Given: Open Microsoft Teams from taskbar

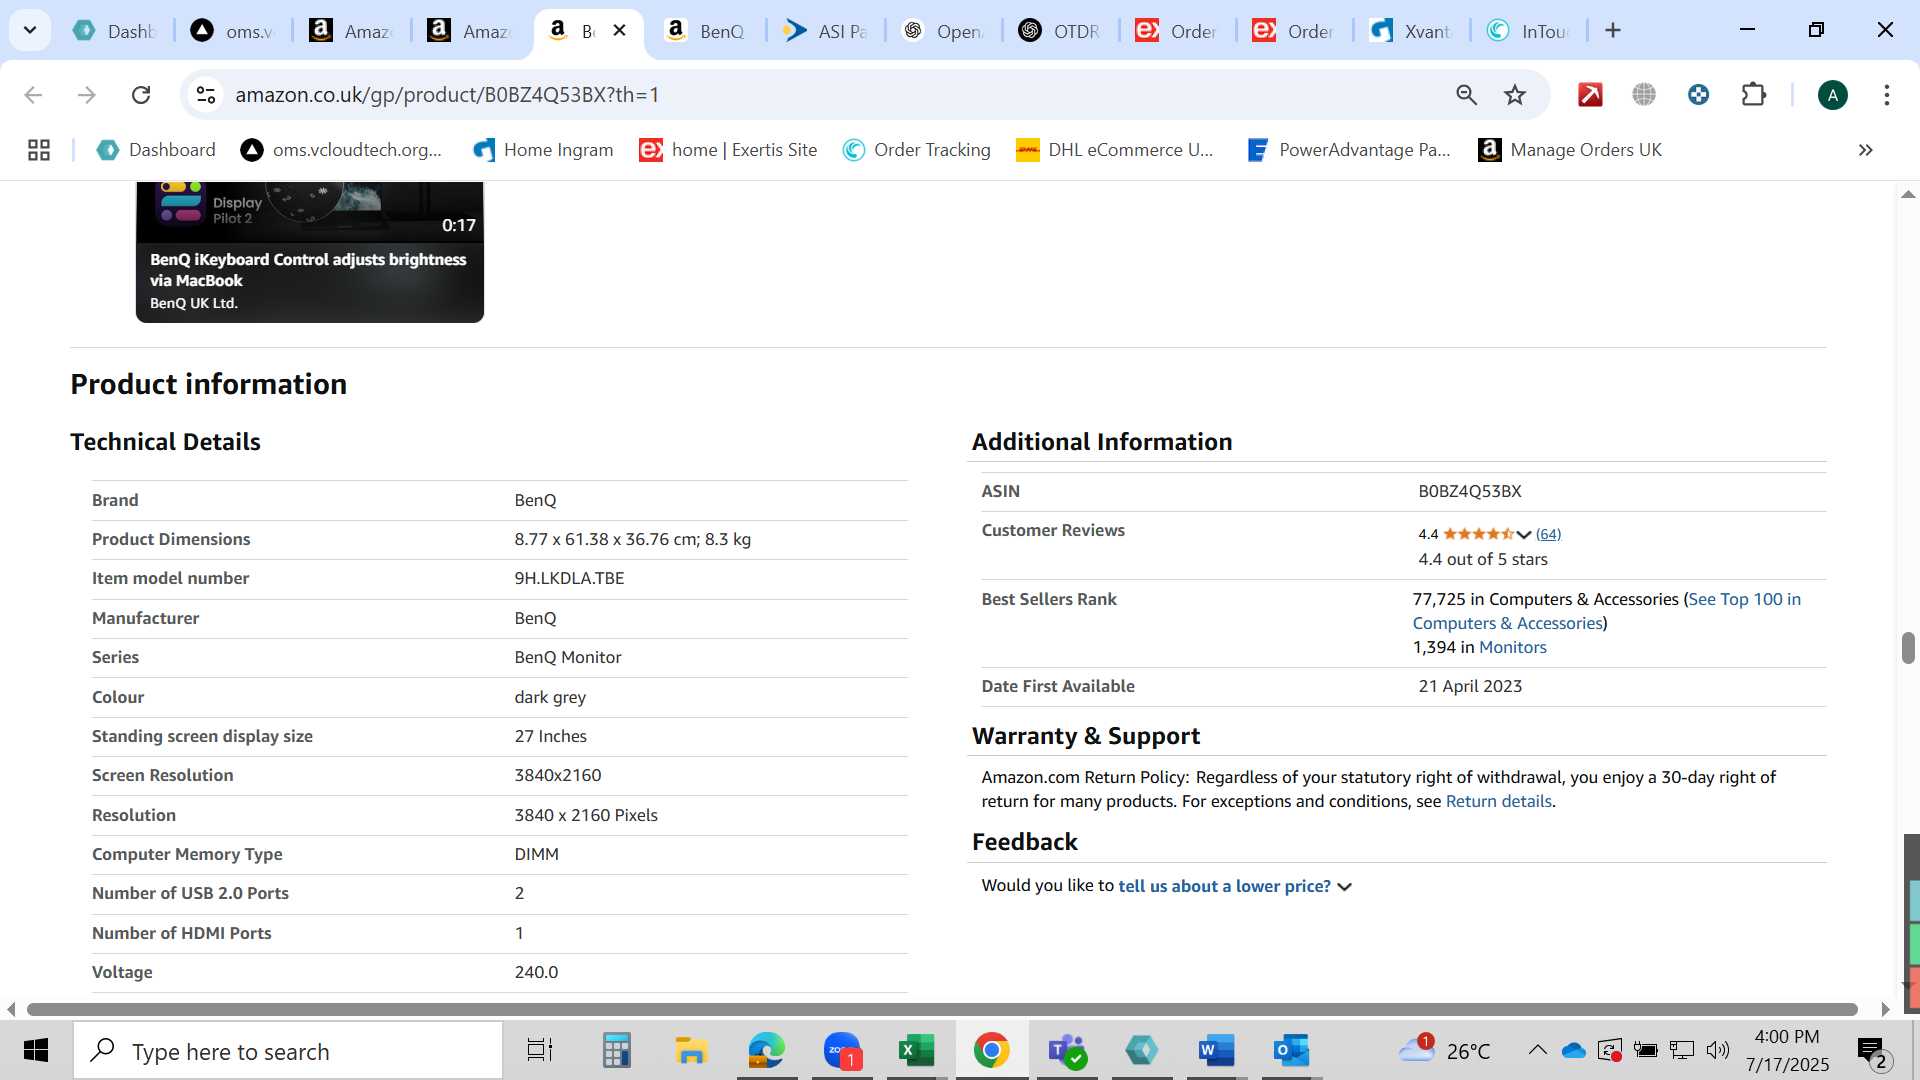Looking at the screenshot, I should (1067, 1051).
